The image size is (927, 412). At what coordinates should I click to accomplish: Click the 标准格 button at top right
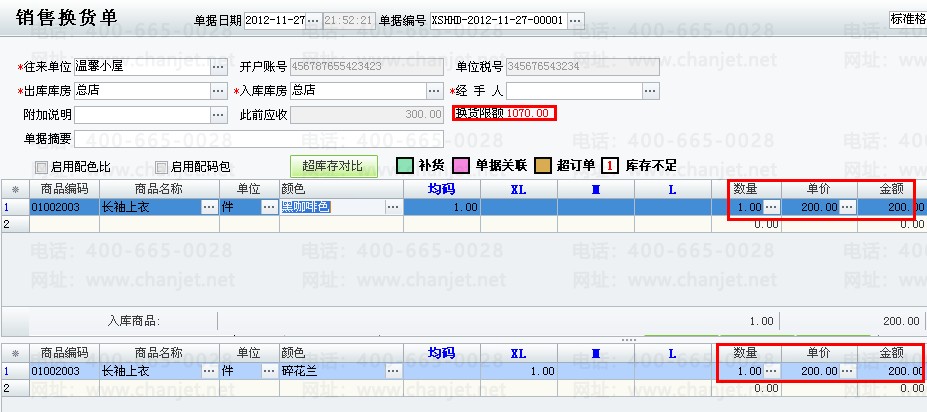point(906,17)
